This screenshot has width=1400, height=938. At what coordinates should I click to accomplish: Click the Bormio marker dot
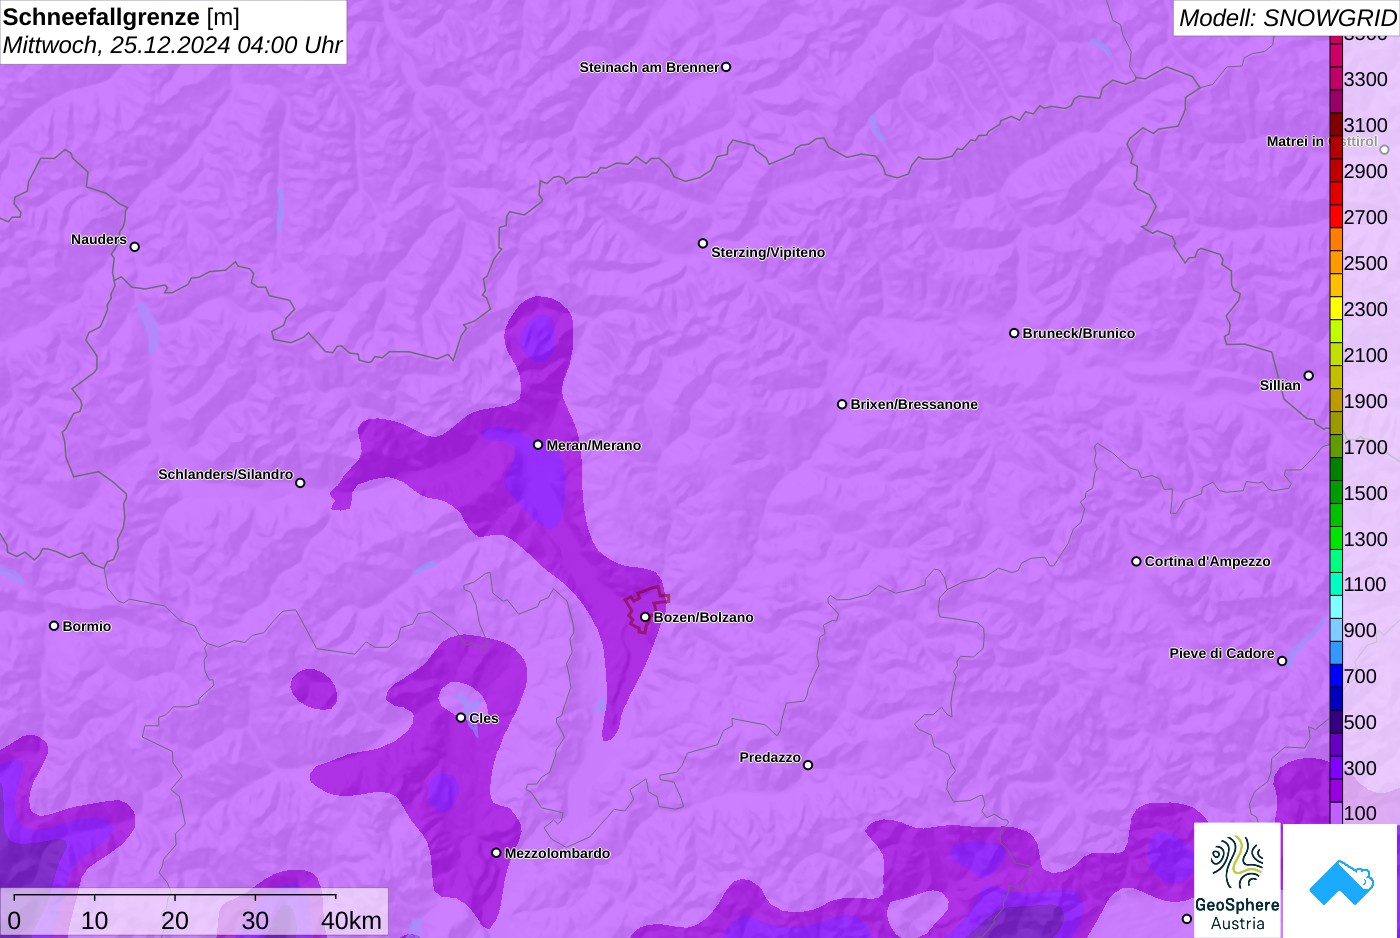54,626
